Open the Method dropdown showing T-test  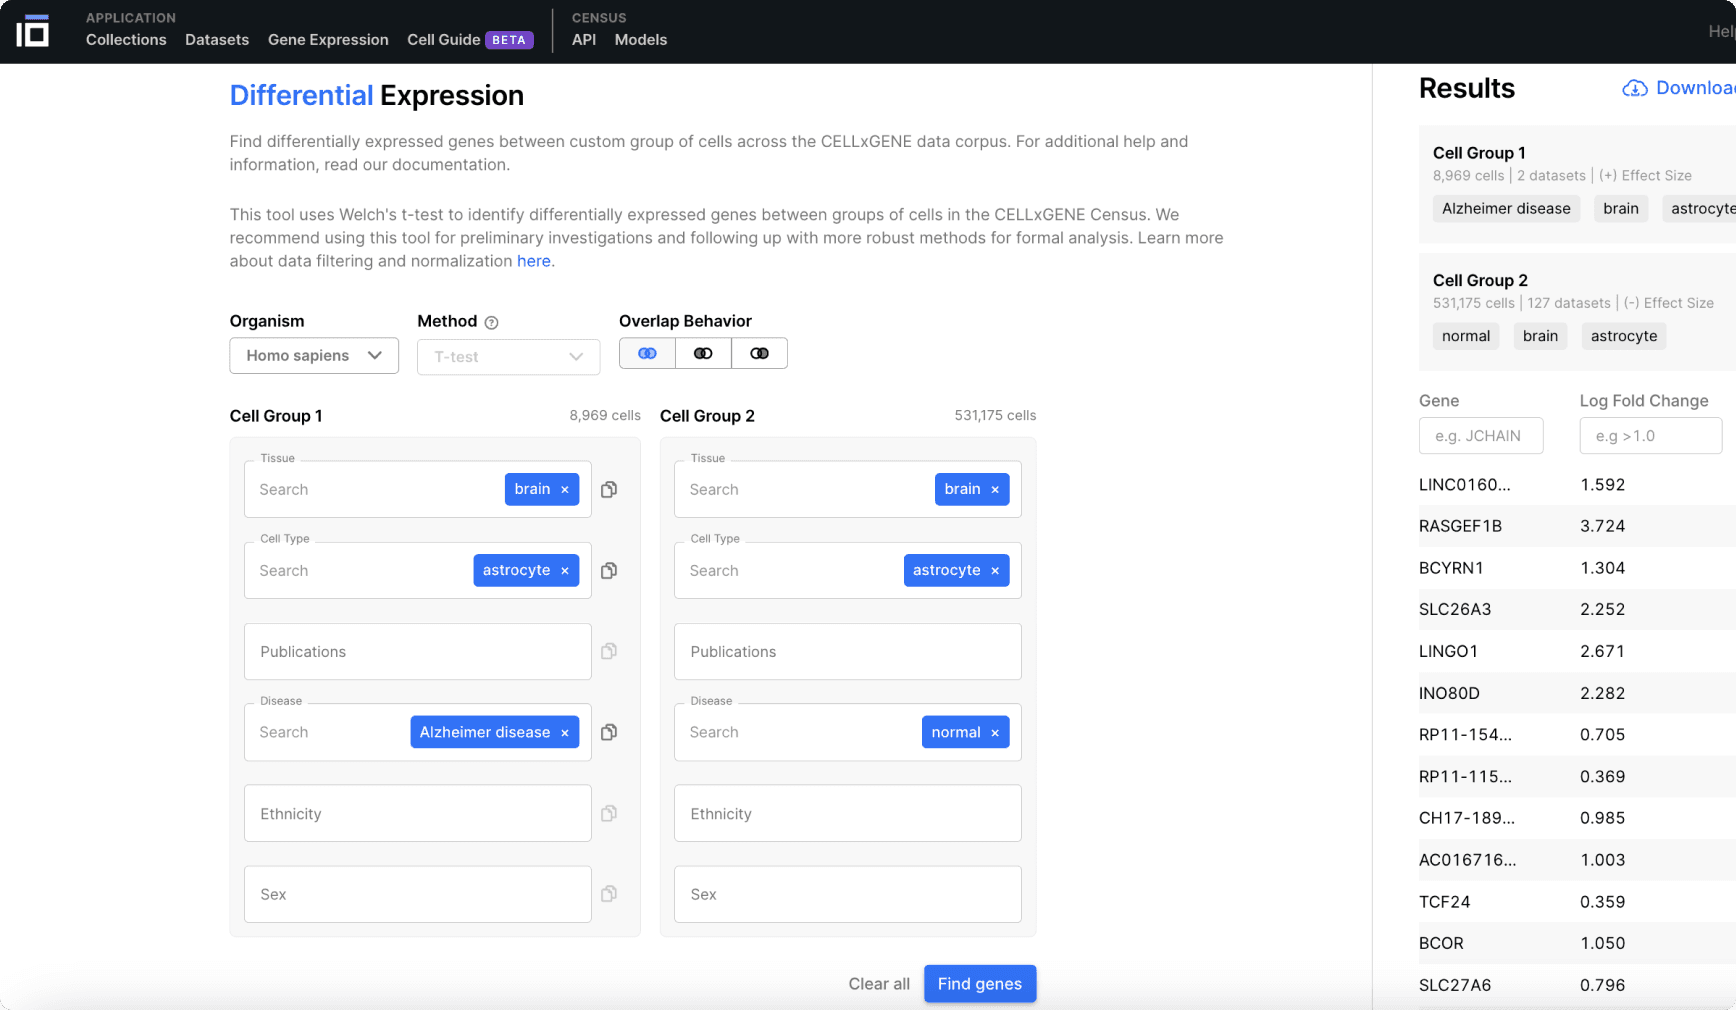pyautogui.click(x=508, y=356)
